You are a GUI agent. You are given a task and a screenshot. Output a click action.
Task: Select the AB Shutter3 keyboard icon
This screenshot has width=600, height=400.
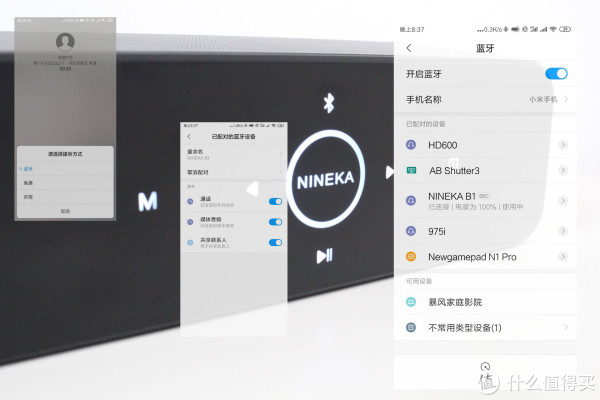click(411, 170)
